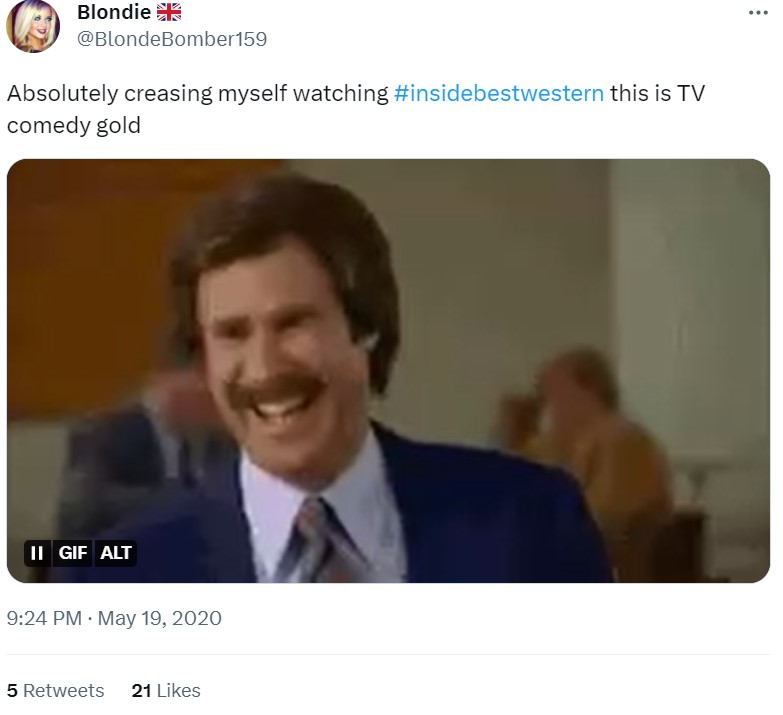Open the tweet's three-dot more options menu
The height and width of the screenshot is (715, 783).
click(756, 14)
